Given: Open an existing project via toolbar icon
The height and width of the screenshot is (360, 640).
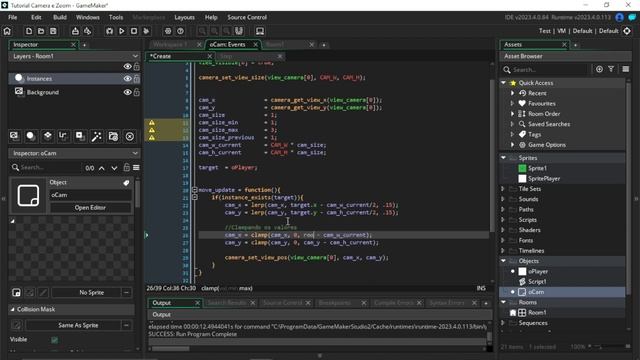Looking at the screenshot, I should point(41,31).
